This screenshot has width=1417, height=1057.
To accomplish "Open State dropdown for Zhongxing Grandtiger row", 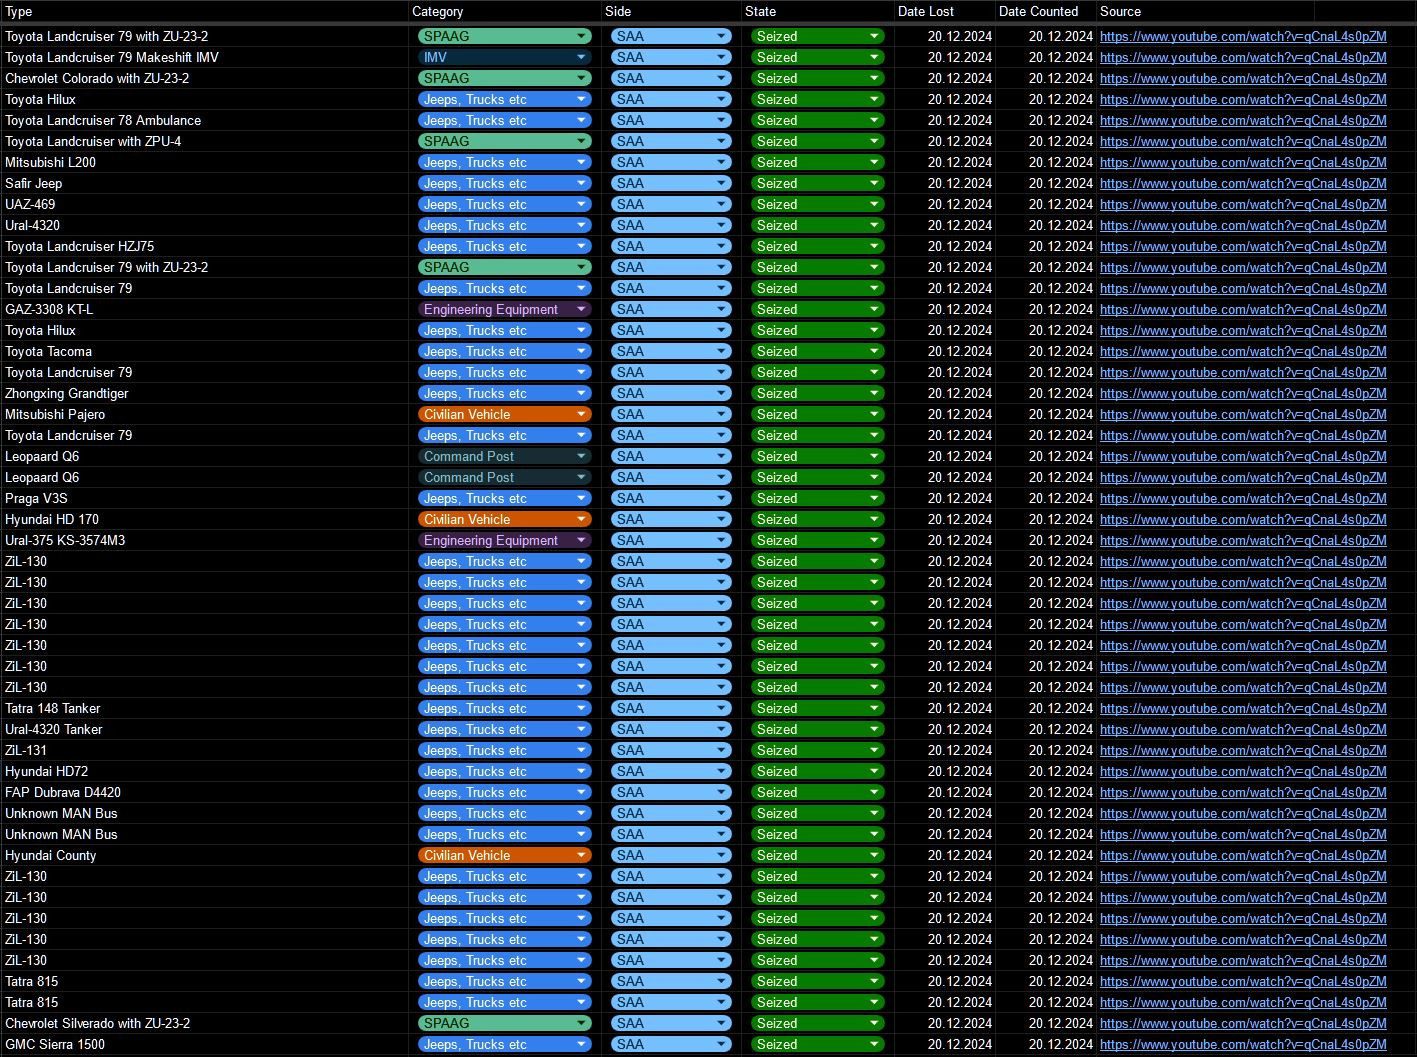I will tap(818, 393).
